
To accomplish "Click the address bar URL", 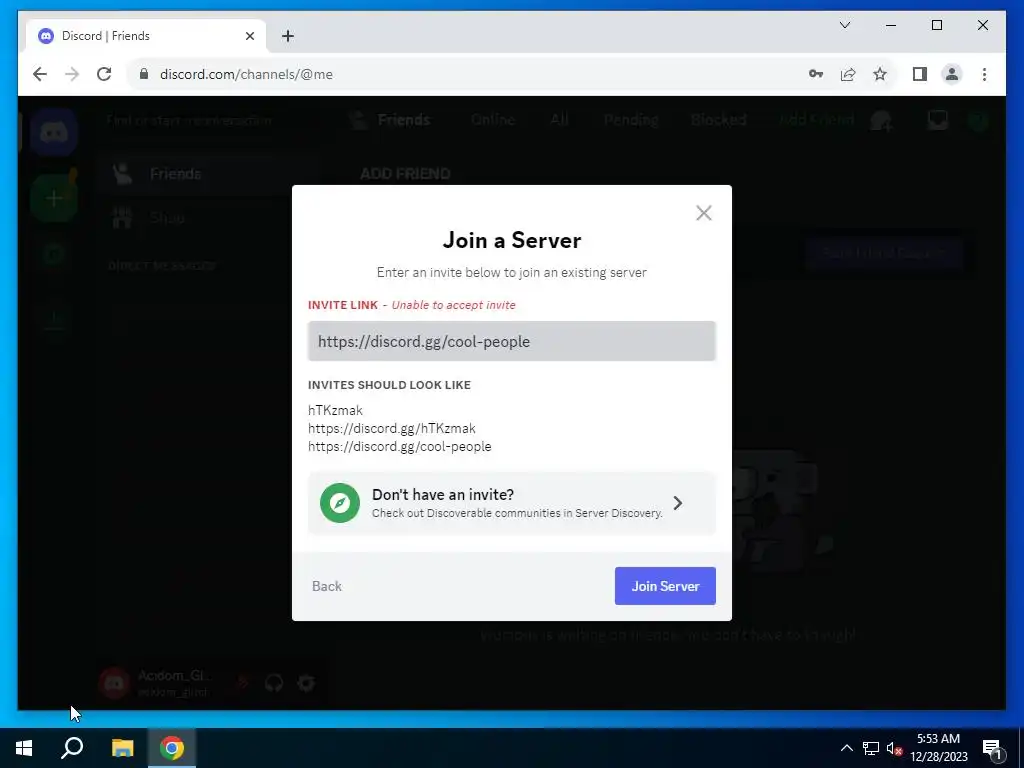I will click(246, 74).
